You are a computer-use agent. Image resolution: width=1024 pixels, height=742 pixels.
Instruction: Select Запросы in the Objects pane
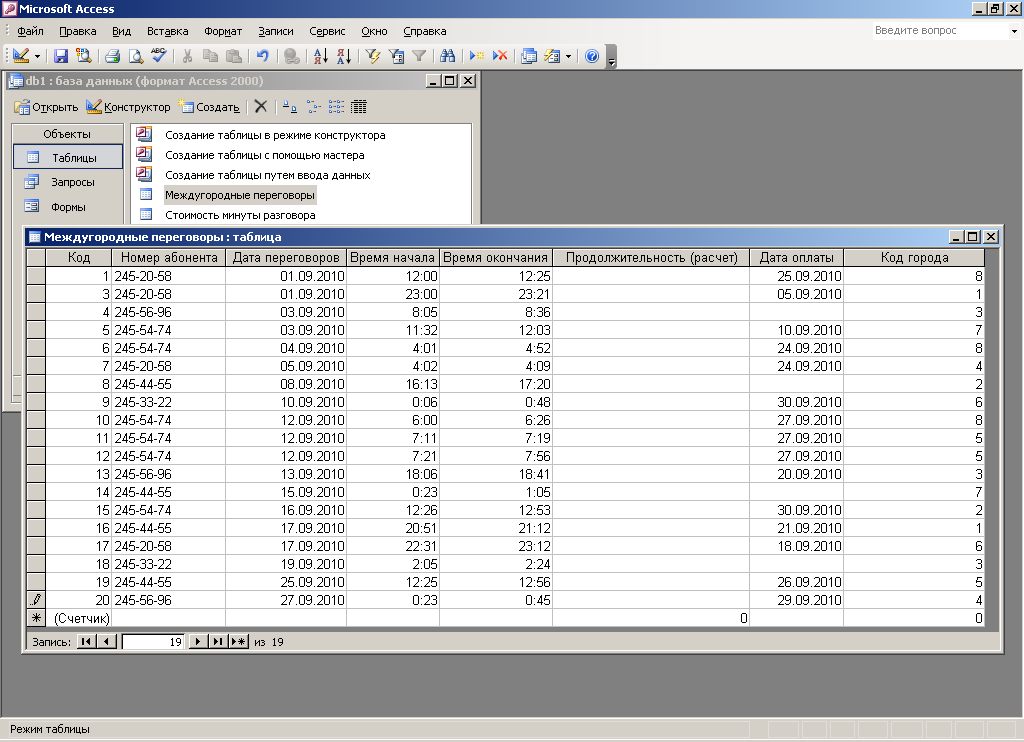coord(68,182)
